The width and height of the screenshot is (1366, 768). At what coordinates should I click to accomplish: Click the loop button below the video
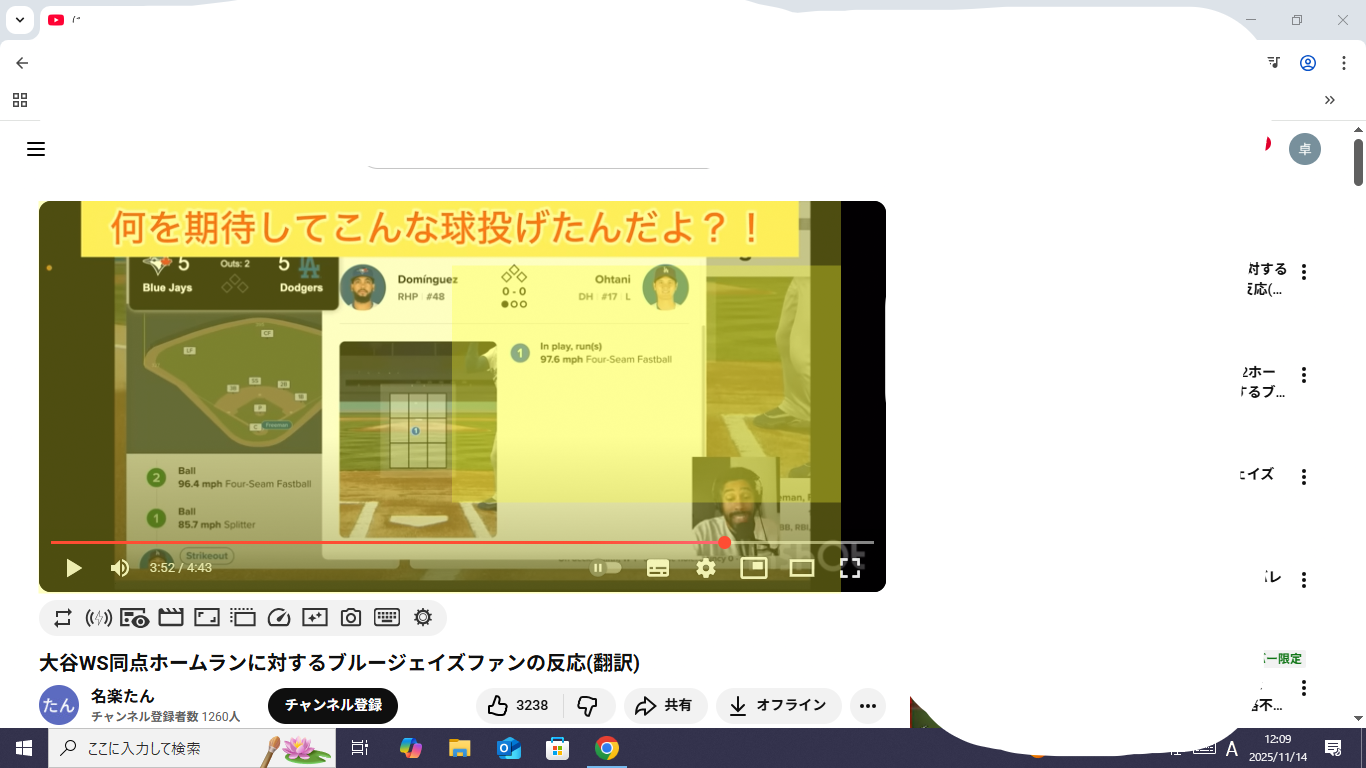click(x=63, y=618)
